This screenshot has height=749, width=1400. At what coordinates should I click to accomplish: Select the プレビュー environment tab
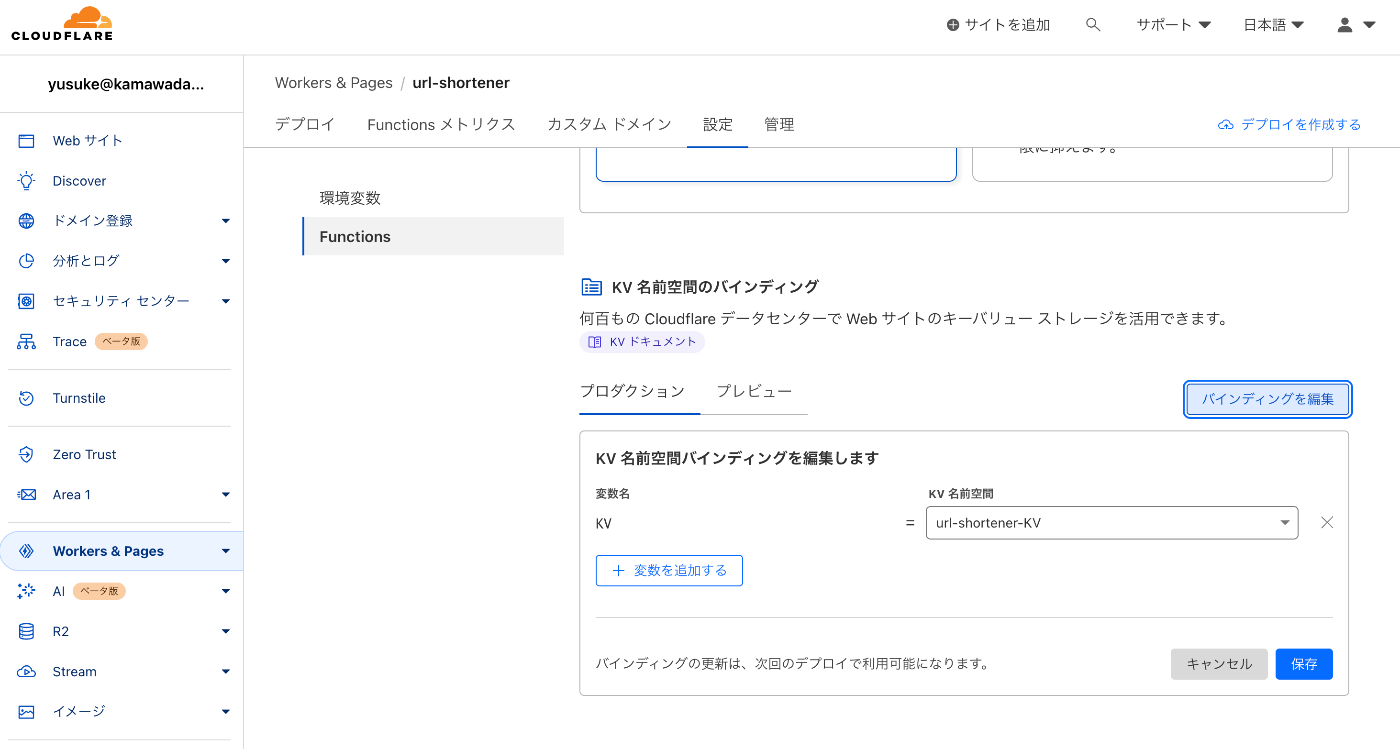click(754, 391)
